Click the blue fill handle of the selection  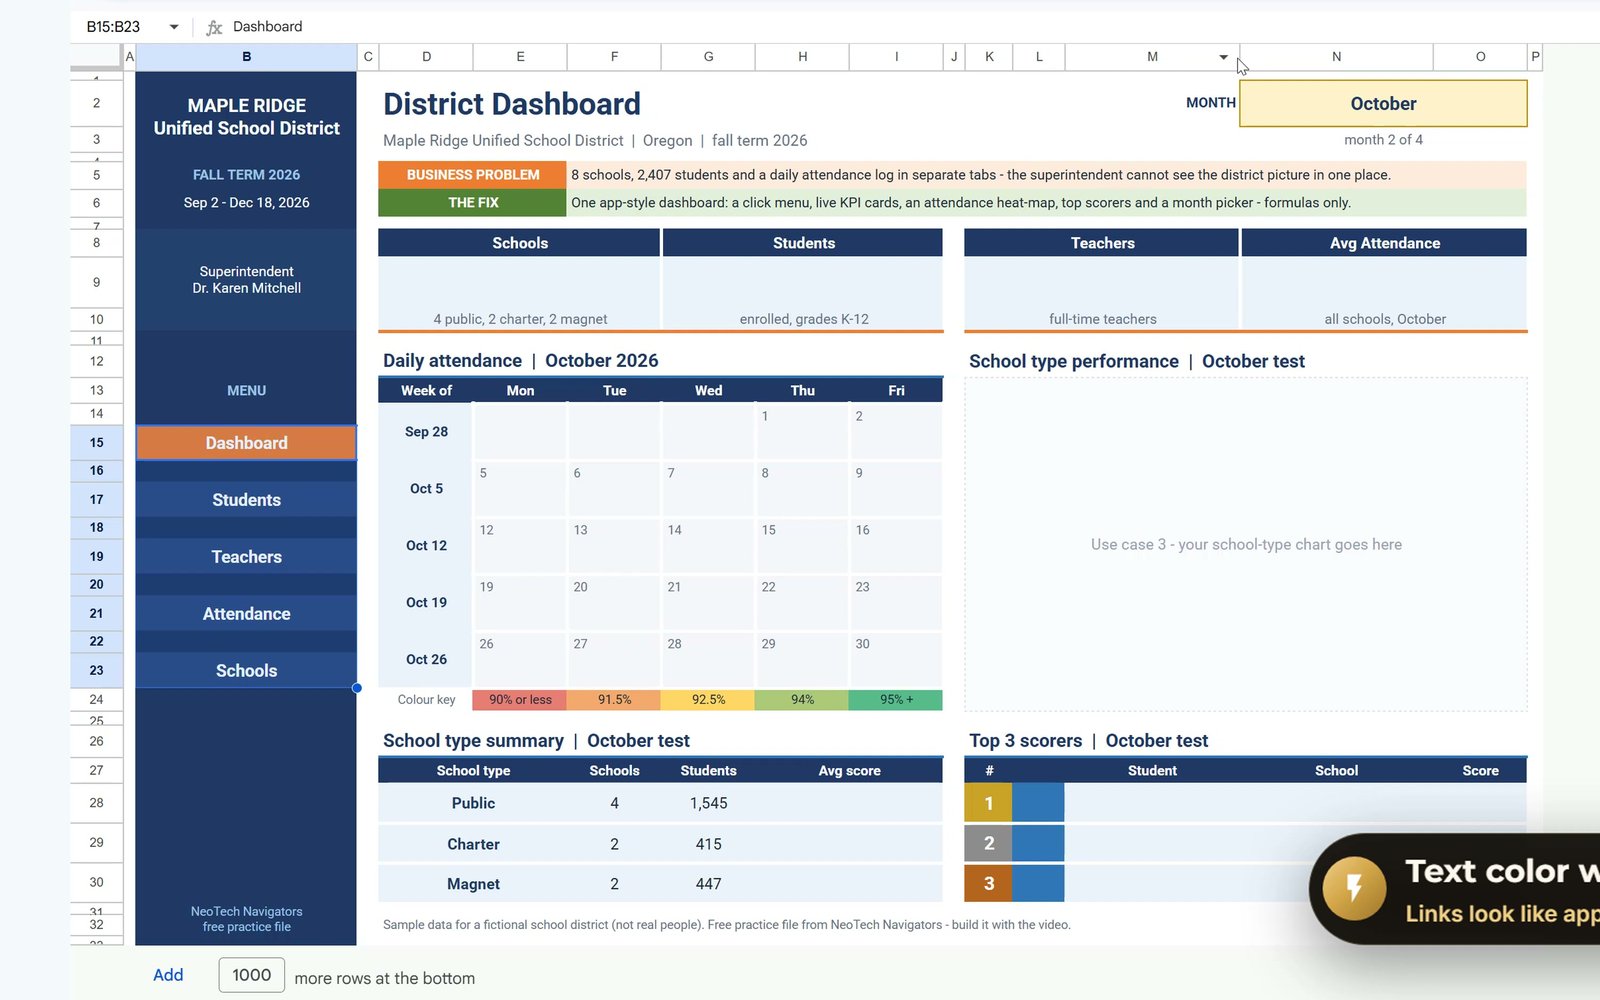[357, 688]
